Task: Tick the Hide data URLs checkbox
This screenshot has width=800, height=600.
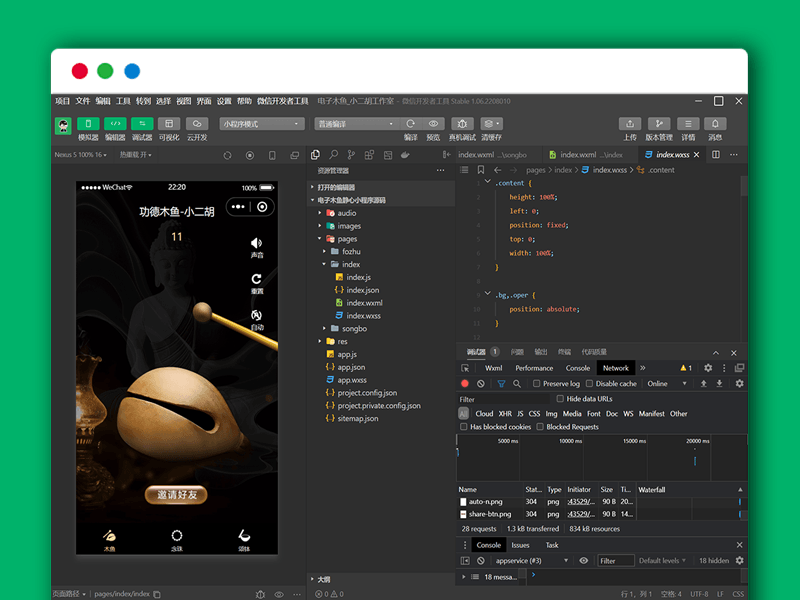Action: [x=560, y=399]
